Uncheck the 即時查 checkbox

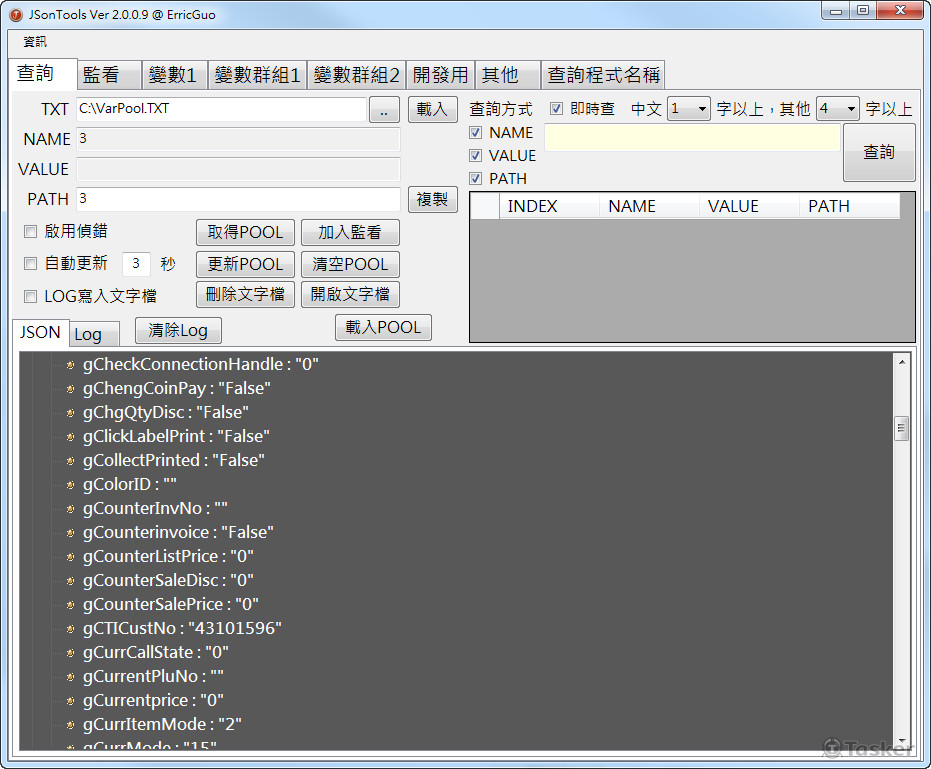(x=556, y=109)
